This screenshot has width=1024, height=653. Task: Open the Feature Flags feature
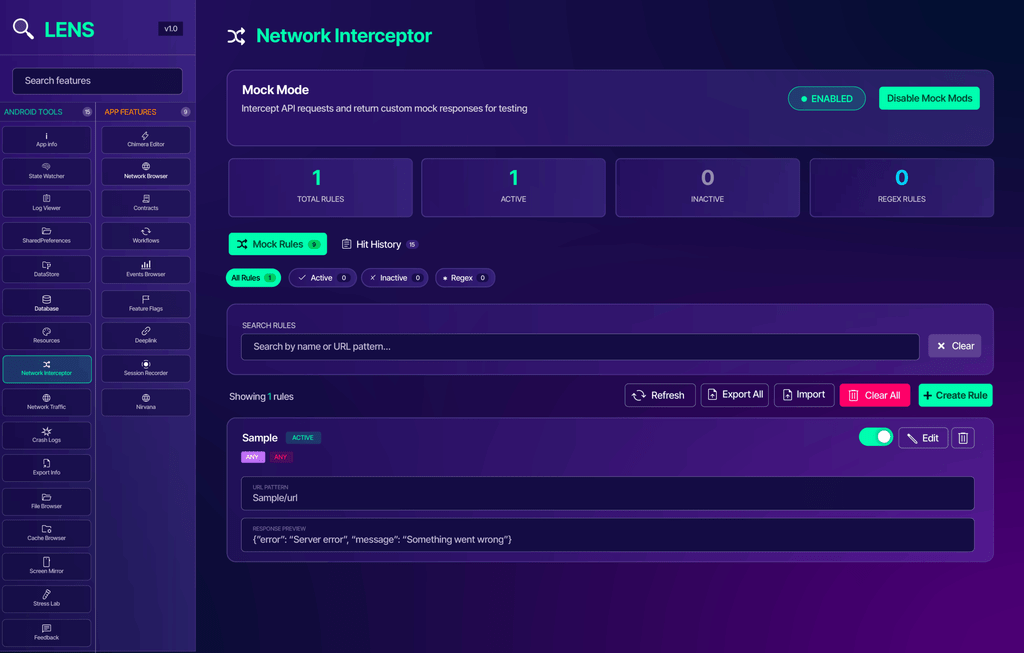point(146,303)
